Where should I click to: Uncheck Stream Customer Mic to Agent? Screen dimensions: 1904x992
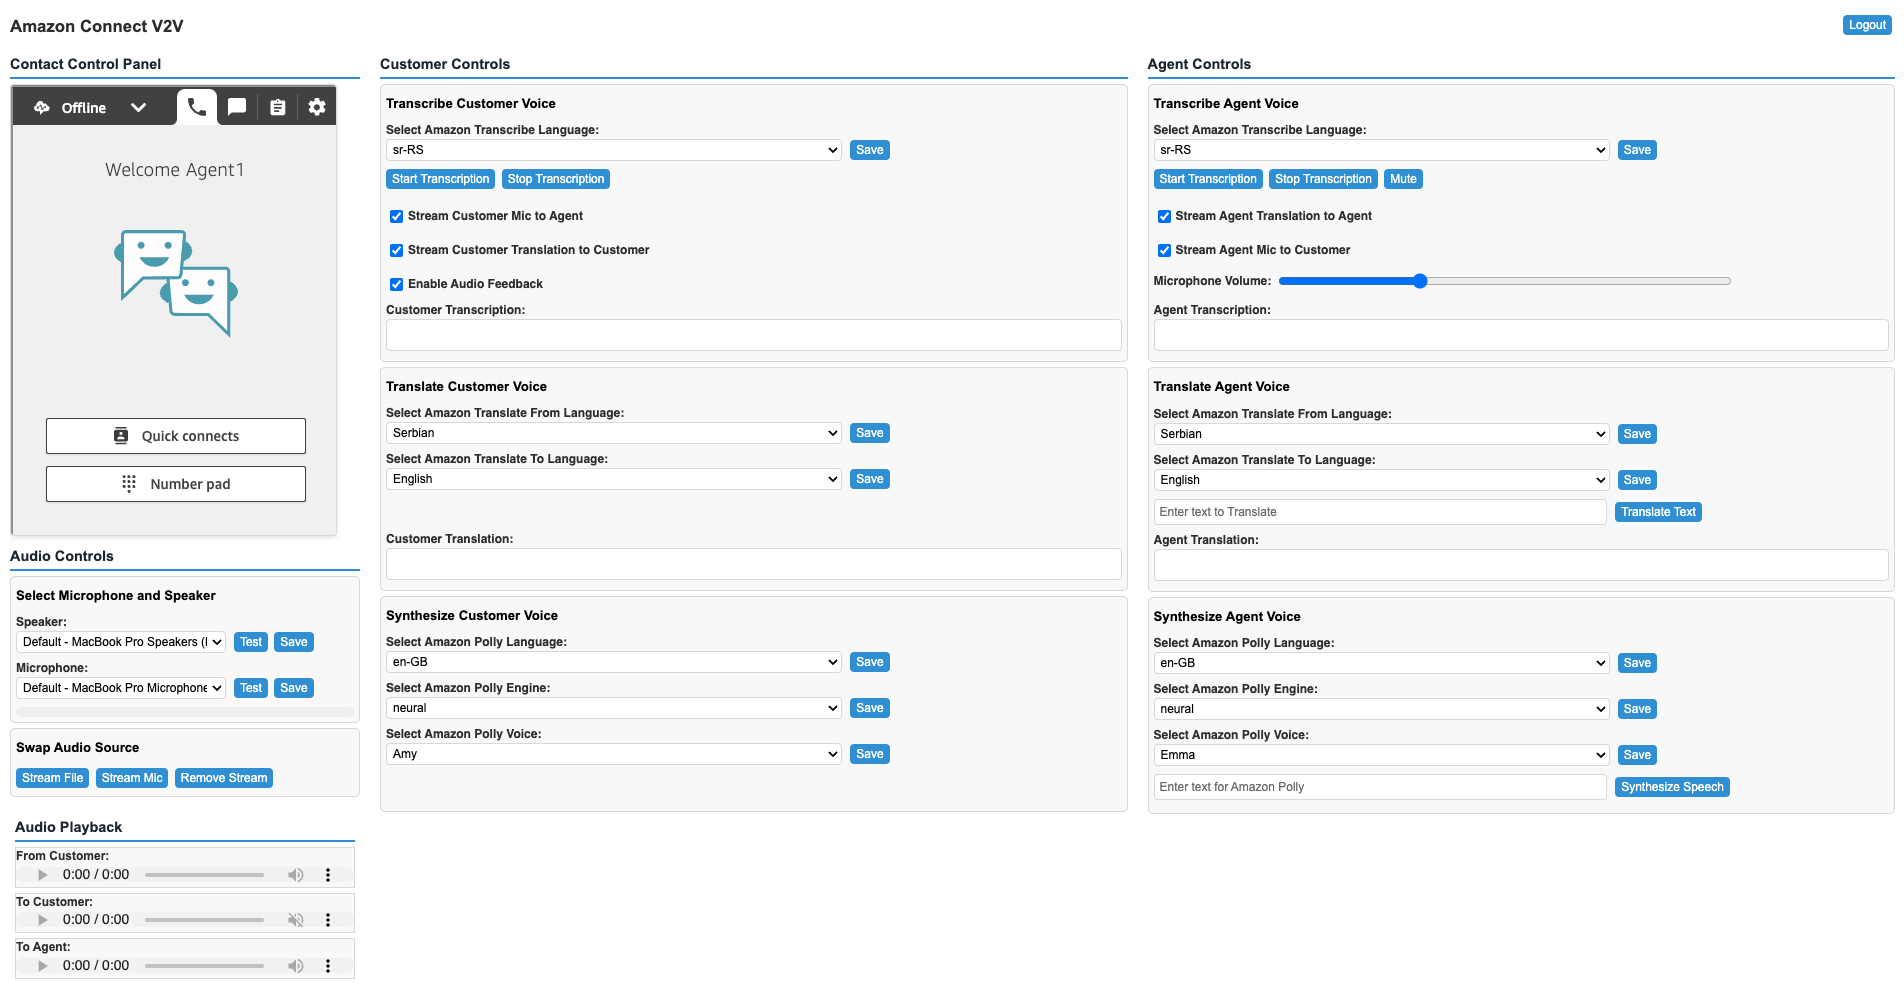coord(397,216)
